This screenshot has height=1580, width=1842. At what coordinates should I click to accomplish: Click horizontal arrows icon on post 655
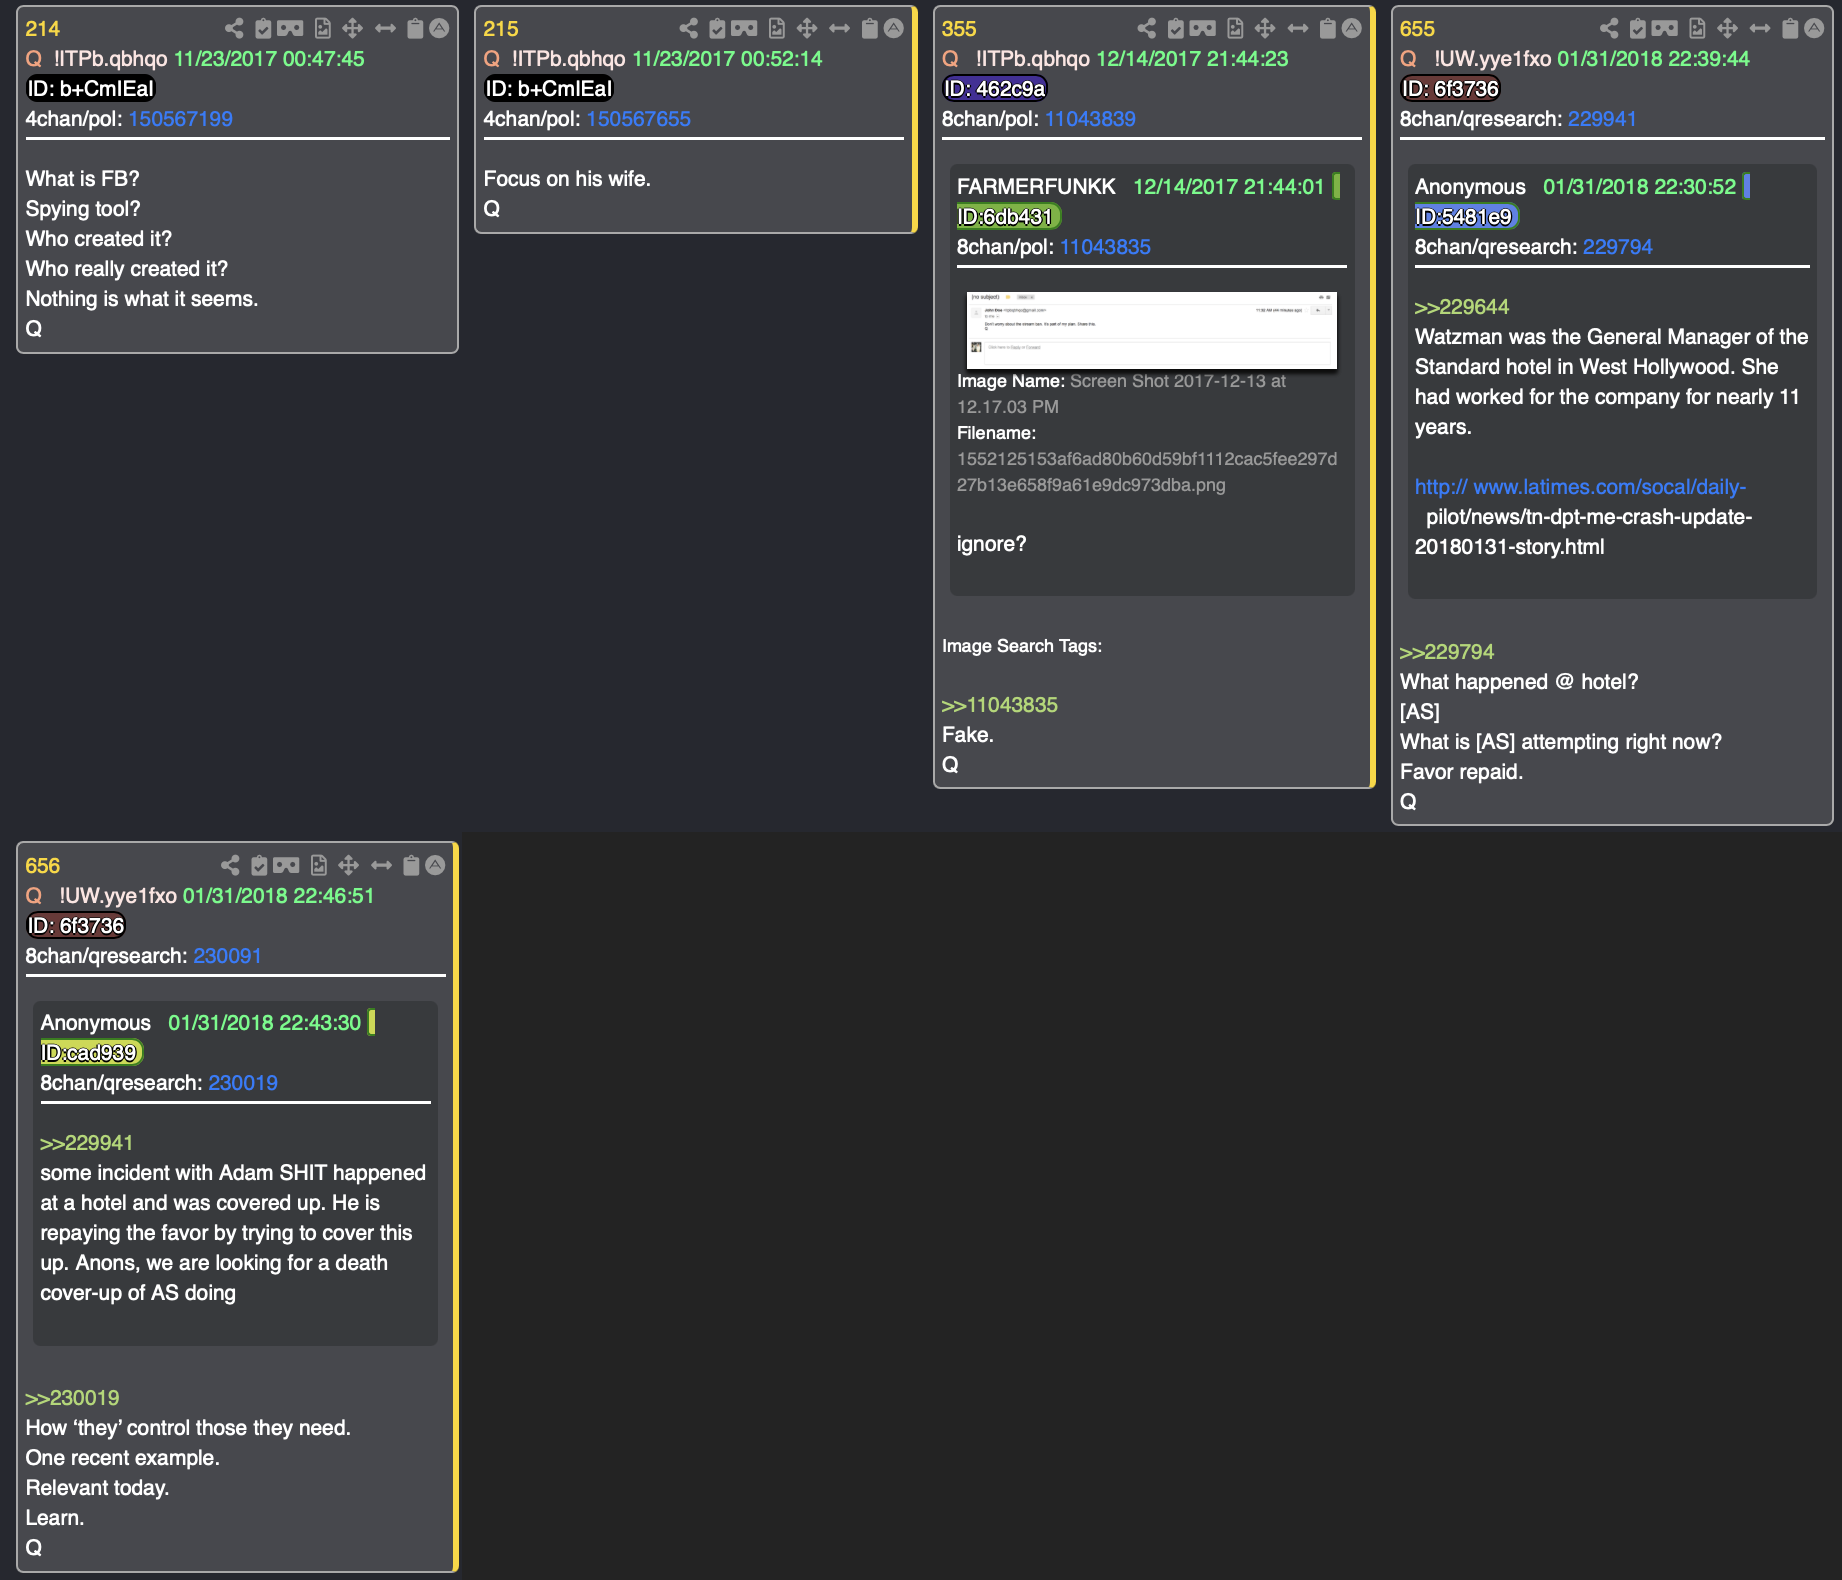[1760, 28]
